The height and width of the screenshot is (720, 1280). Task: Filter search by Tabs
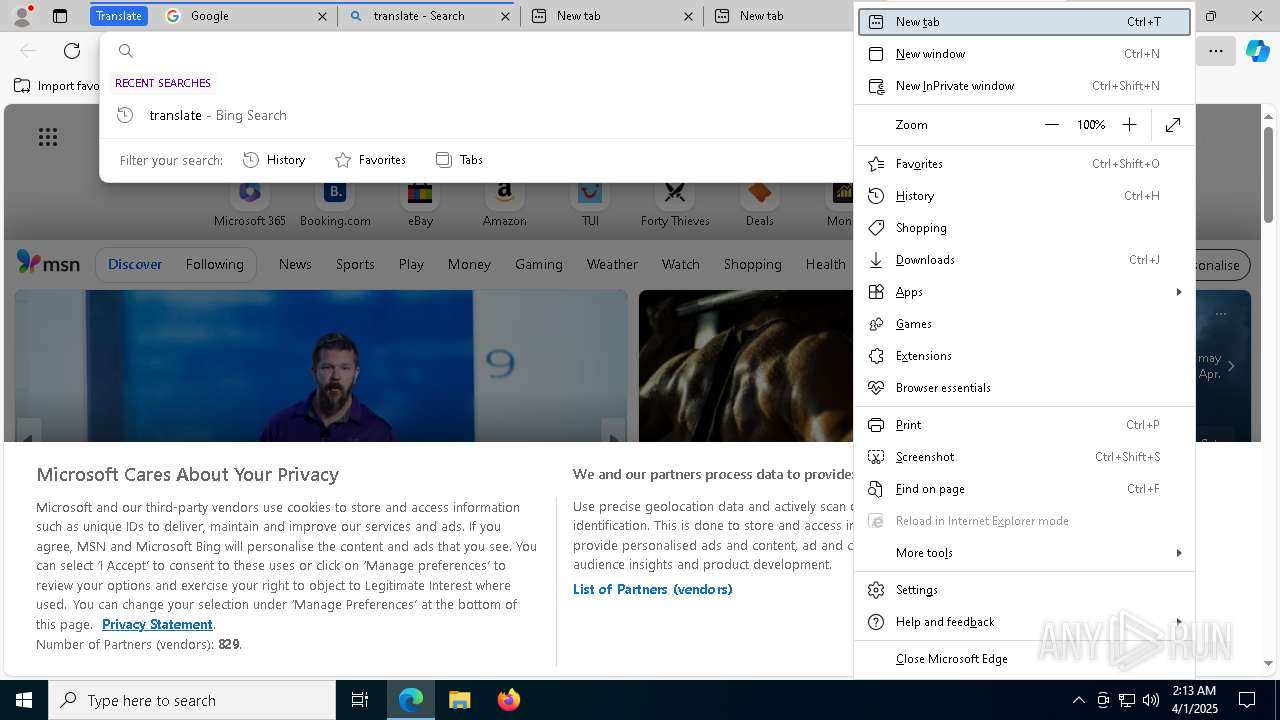coord(459,160)
